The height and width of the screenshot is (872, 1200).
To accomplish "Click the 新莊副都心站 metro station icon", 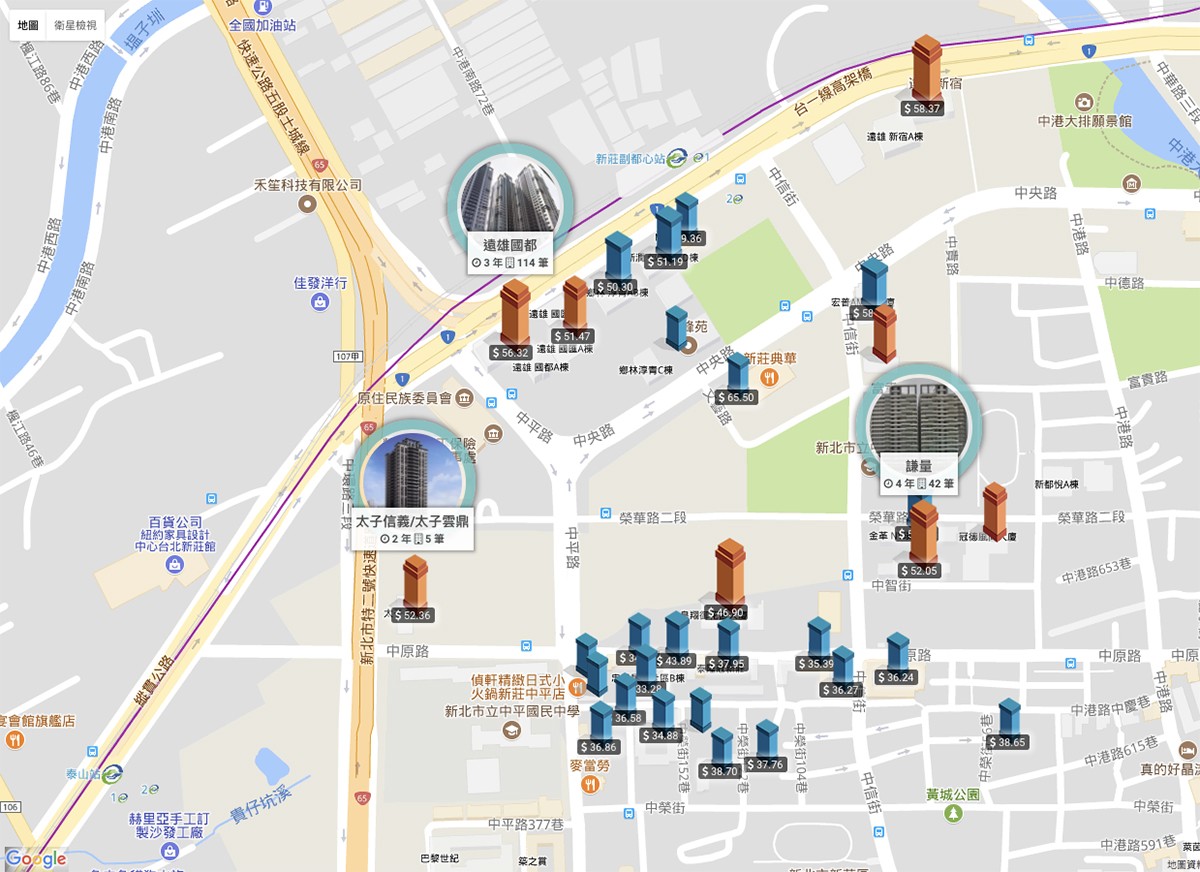I will click(x=678, y=157).
